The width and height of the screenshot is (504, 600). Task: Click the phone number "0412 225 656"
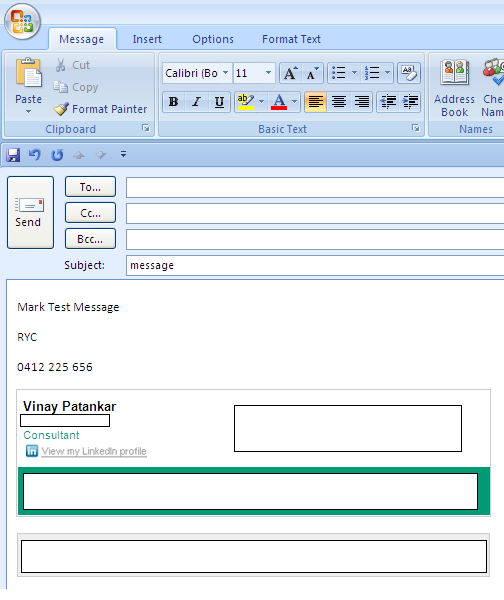coord(55,367)
